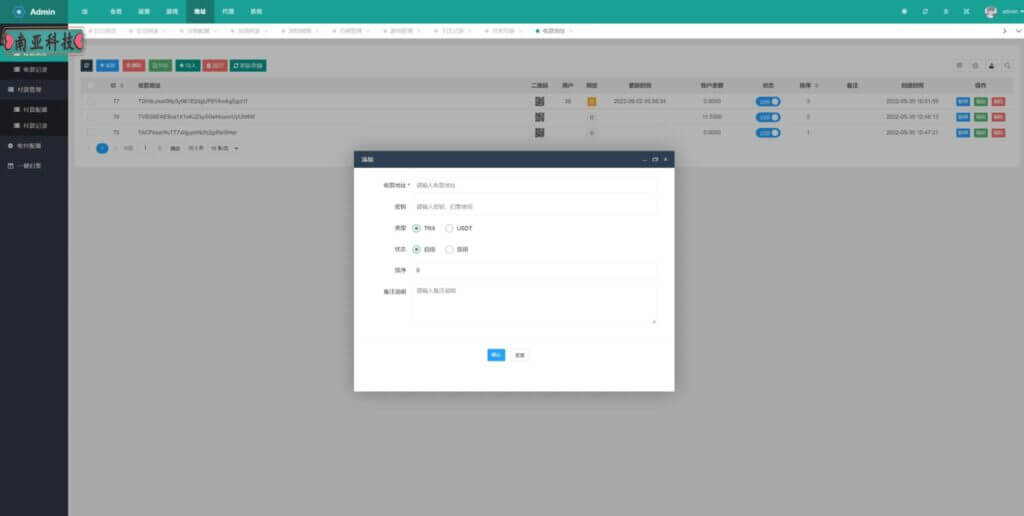Open sidebar item with the gear icon
The width and height of the screenshot is (1024, 516).
tap(34, 146)
